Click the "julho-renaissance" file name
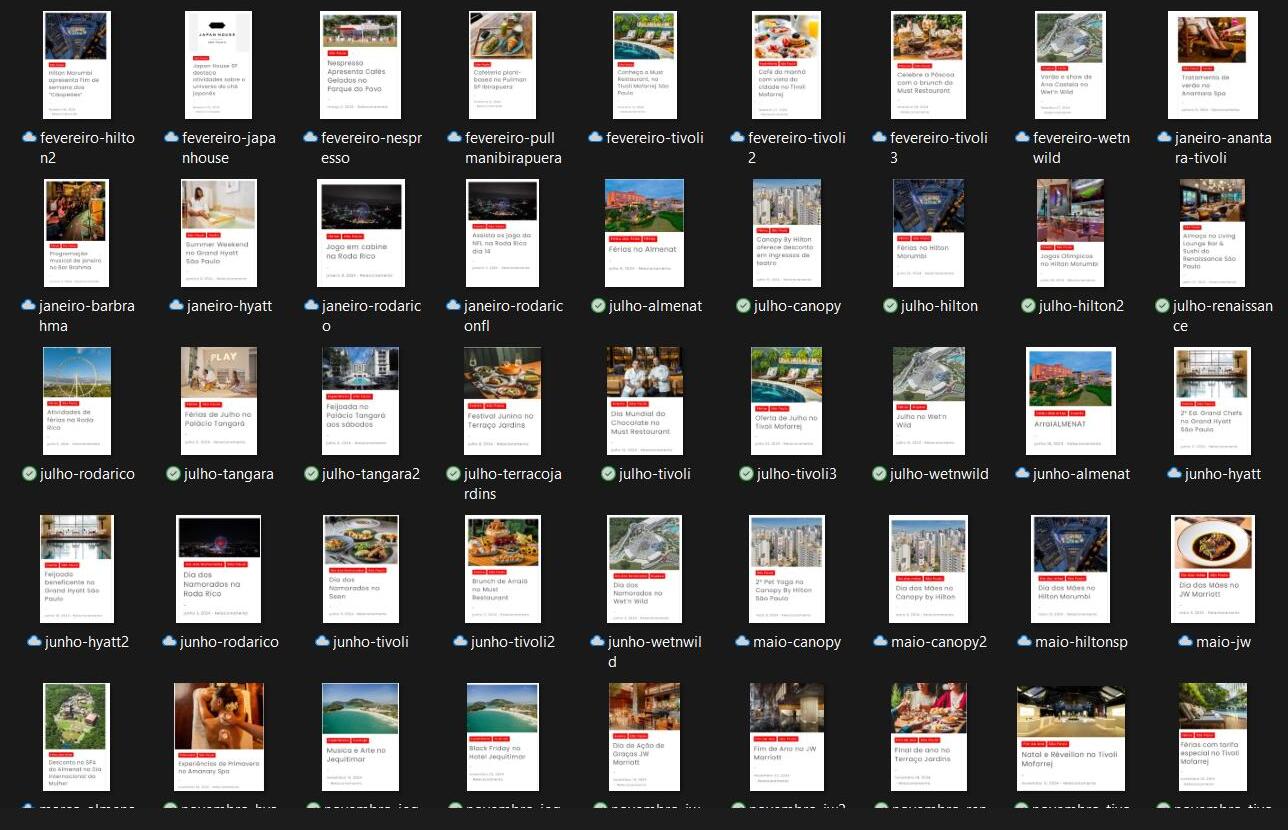The width and height of the screenshot is (1288, 830). click(x=1223, y=316)
